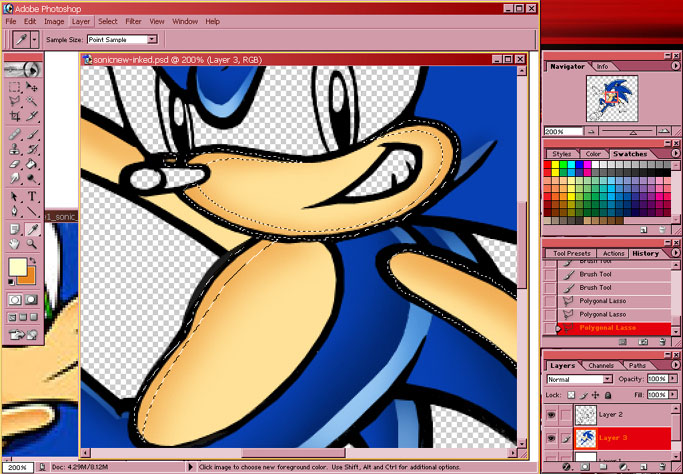Switch to Quick Mask mode

pyautogui.click(x=31, y=300)
